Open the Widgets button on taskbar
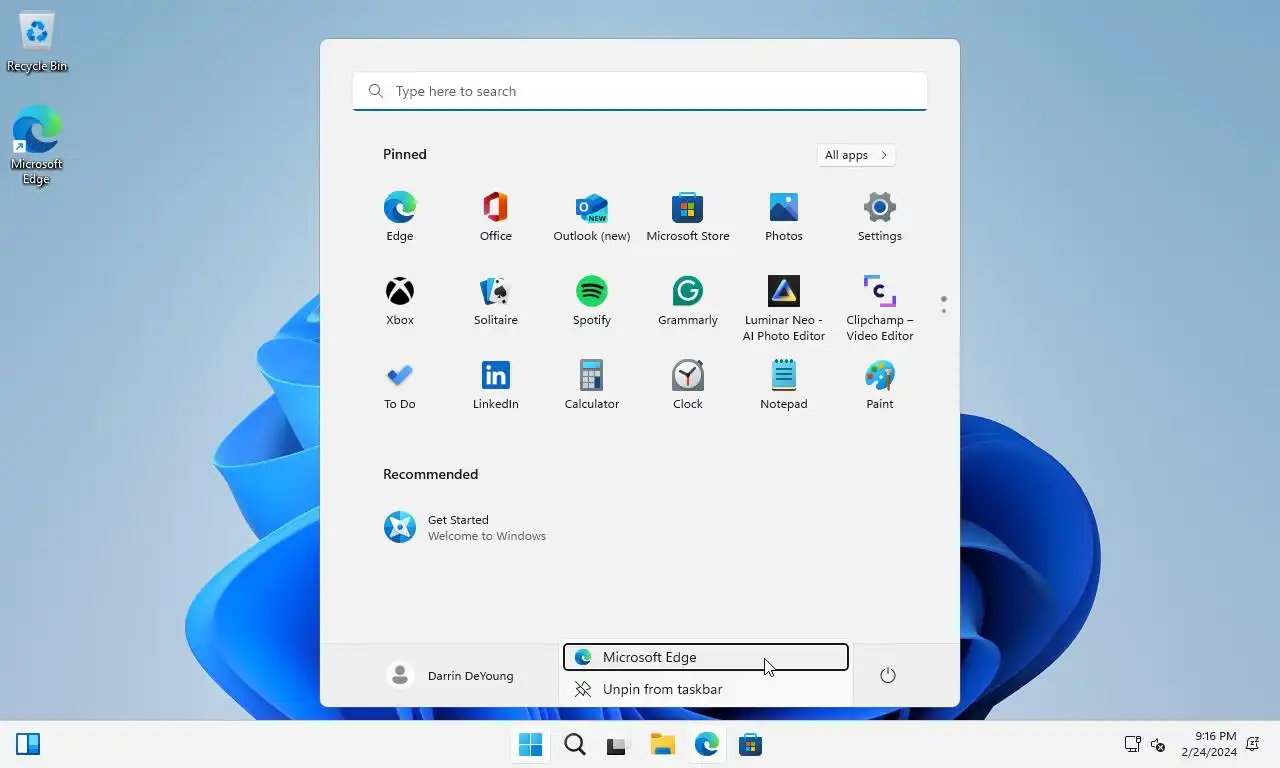Screen dimensions: 1280x768 [x=28, y=744]
